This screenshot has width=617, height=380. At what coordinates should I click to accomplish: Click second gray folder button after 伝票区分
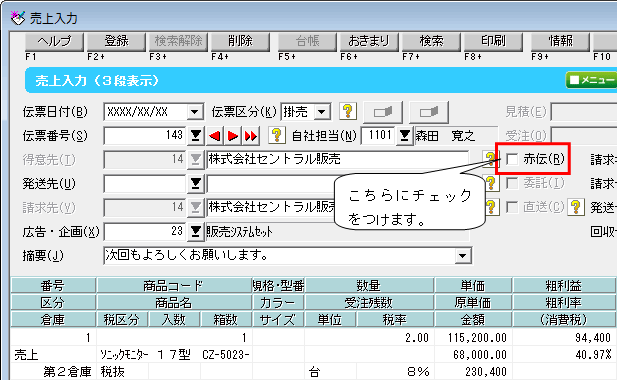click(429, 112)
